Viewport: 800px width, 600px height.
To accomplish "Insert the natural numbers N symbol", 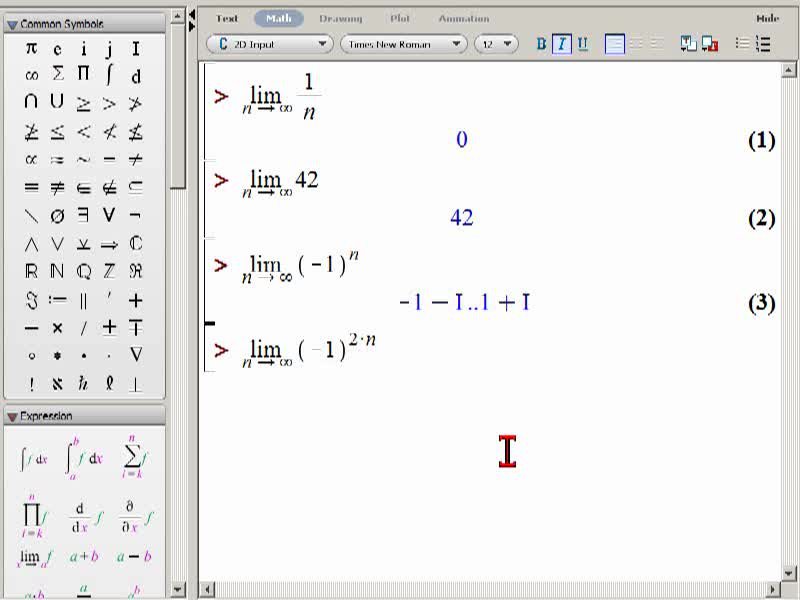I will (57, 271).
